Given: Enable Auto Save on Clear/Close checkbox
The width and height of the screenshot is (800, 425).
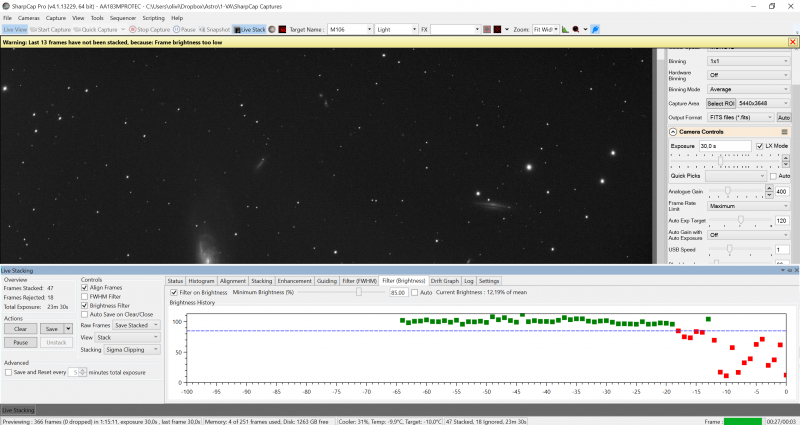Looking at the screenshot, I should pos(85,314).
